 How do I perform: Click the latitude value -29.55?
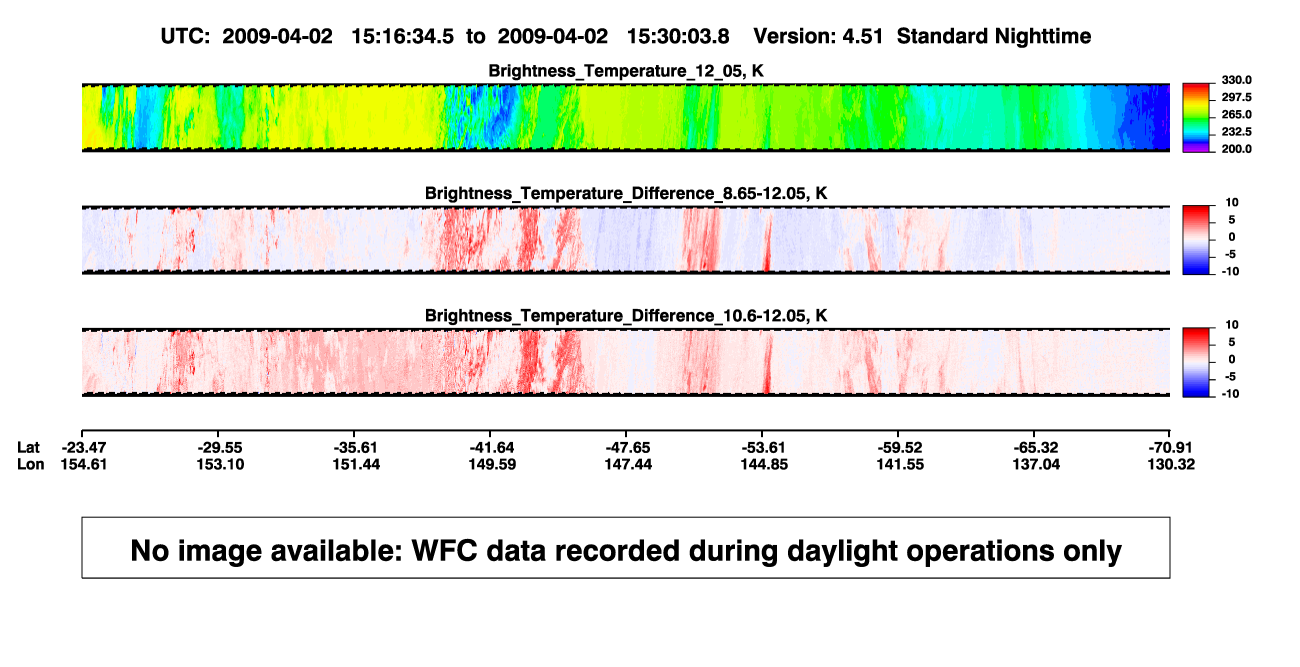click(220, 447)
